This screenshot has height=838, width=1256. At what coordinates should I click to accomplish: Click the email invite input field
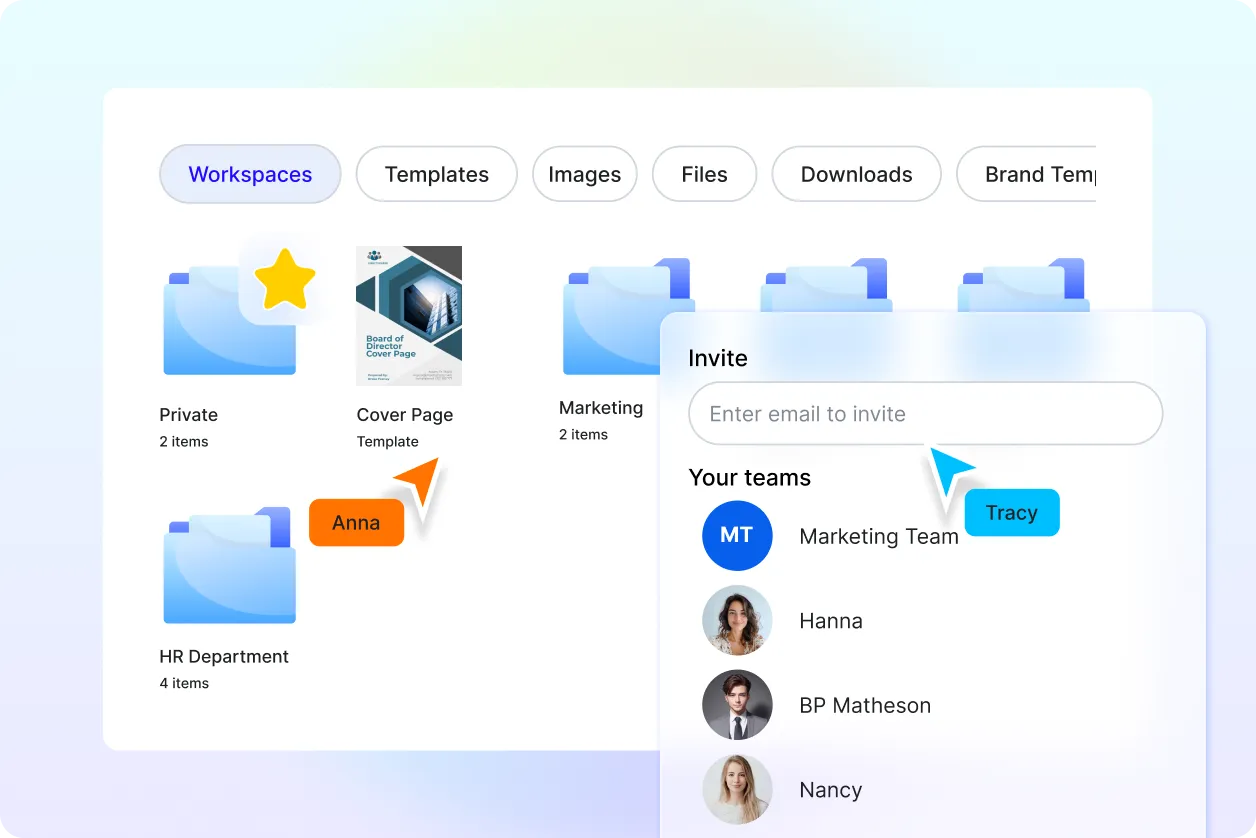click(x=924, y=414)
